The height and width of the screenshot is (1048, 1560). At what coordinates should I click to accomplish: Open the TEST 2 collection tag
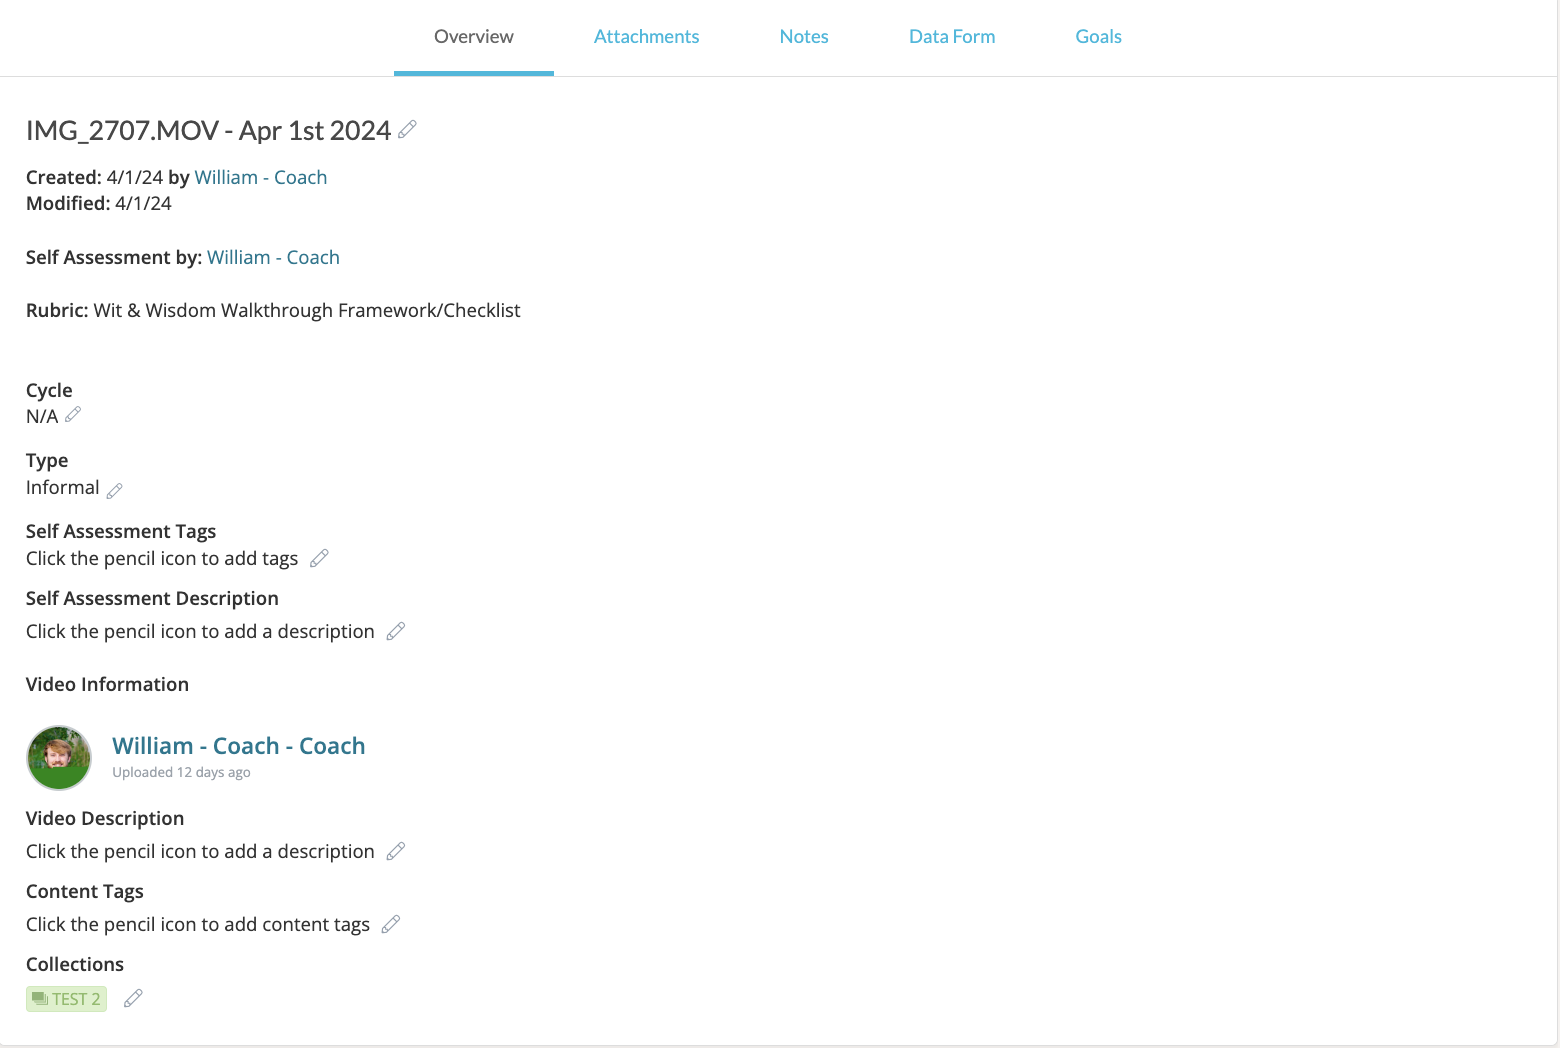[x=66, y=999]
